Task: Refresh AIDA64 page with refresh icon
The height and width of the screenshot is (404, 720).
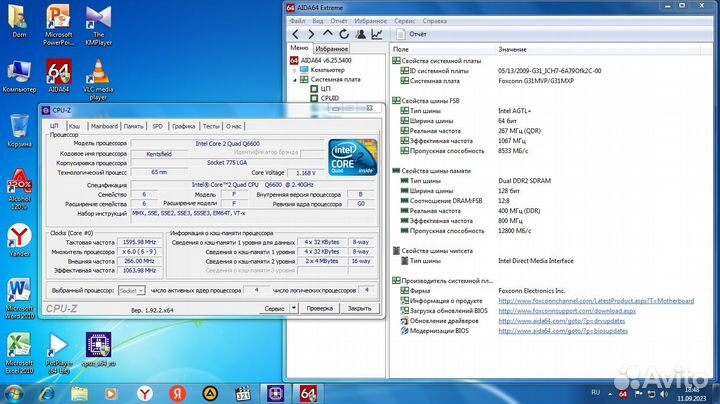Action: point(344,34)
